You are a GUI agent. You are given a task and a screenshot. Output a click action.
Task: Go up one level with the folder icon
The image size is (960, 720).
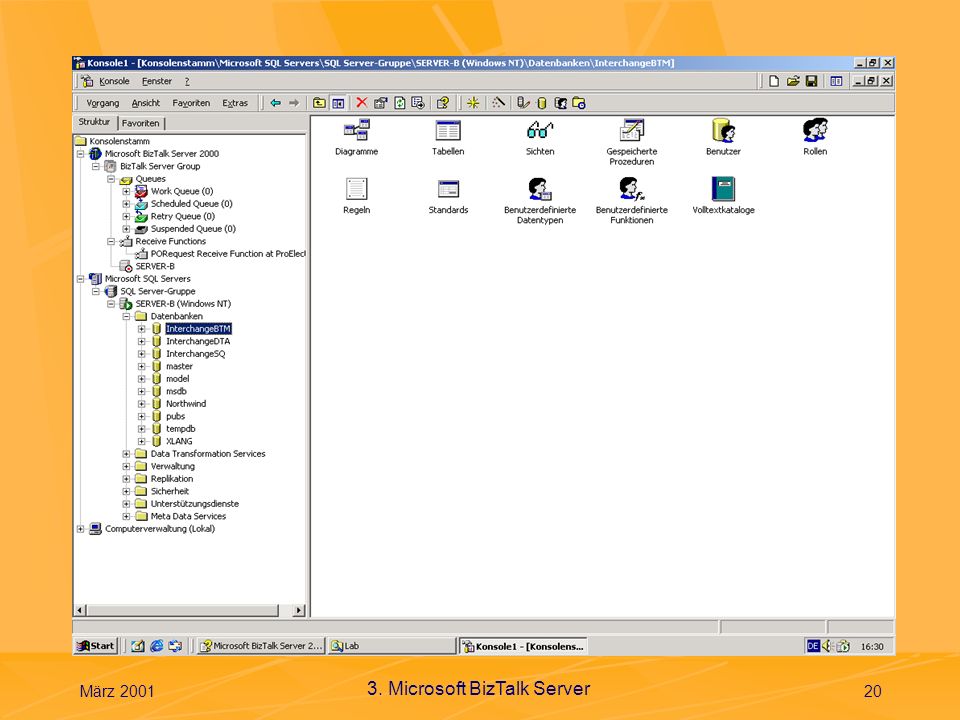(x=319, y=103)
